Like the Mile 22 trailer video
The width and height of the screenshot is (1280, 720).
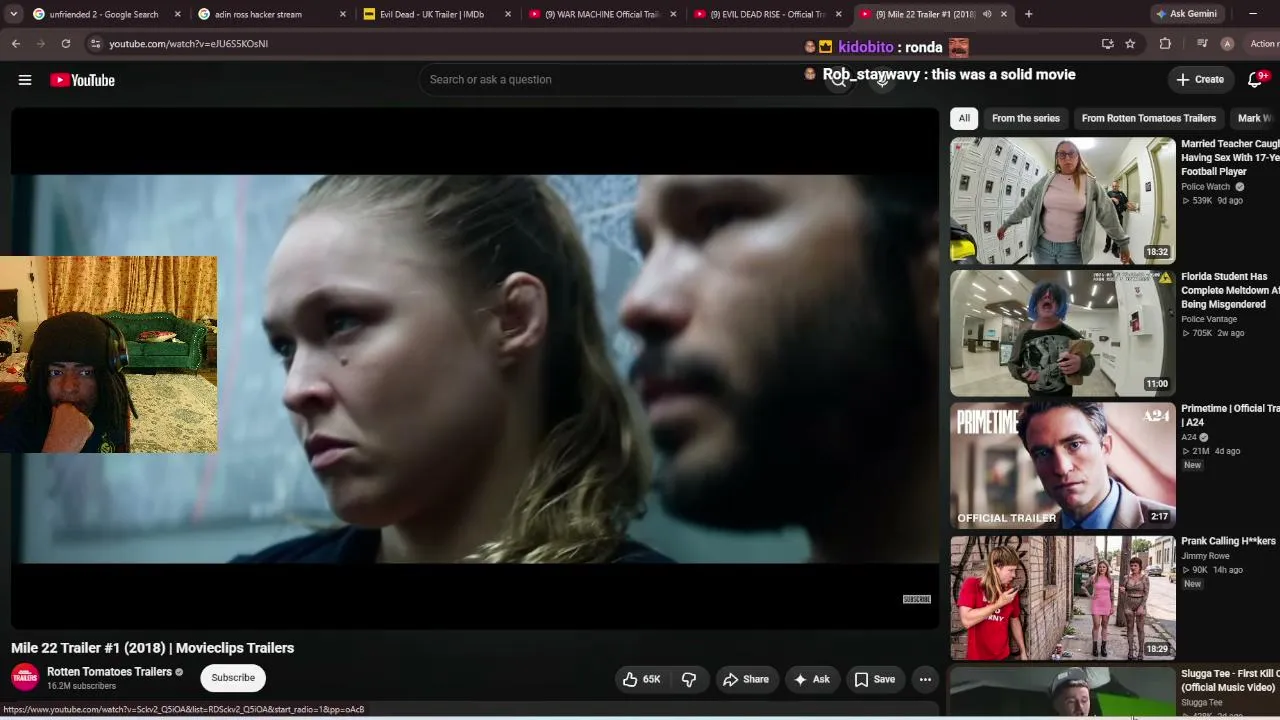coord(641,680)
